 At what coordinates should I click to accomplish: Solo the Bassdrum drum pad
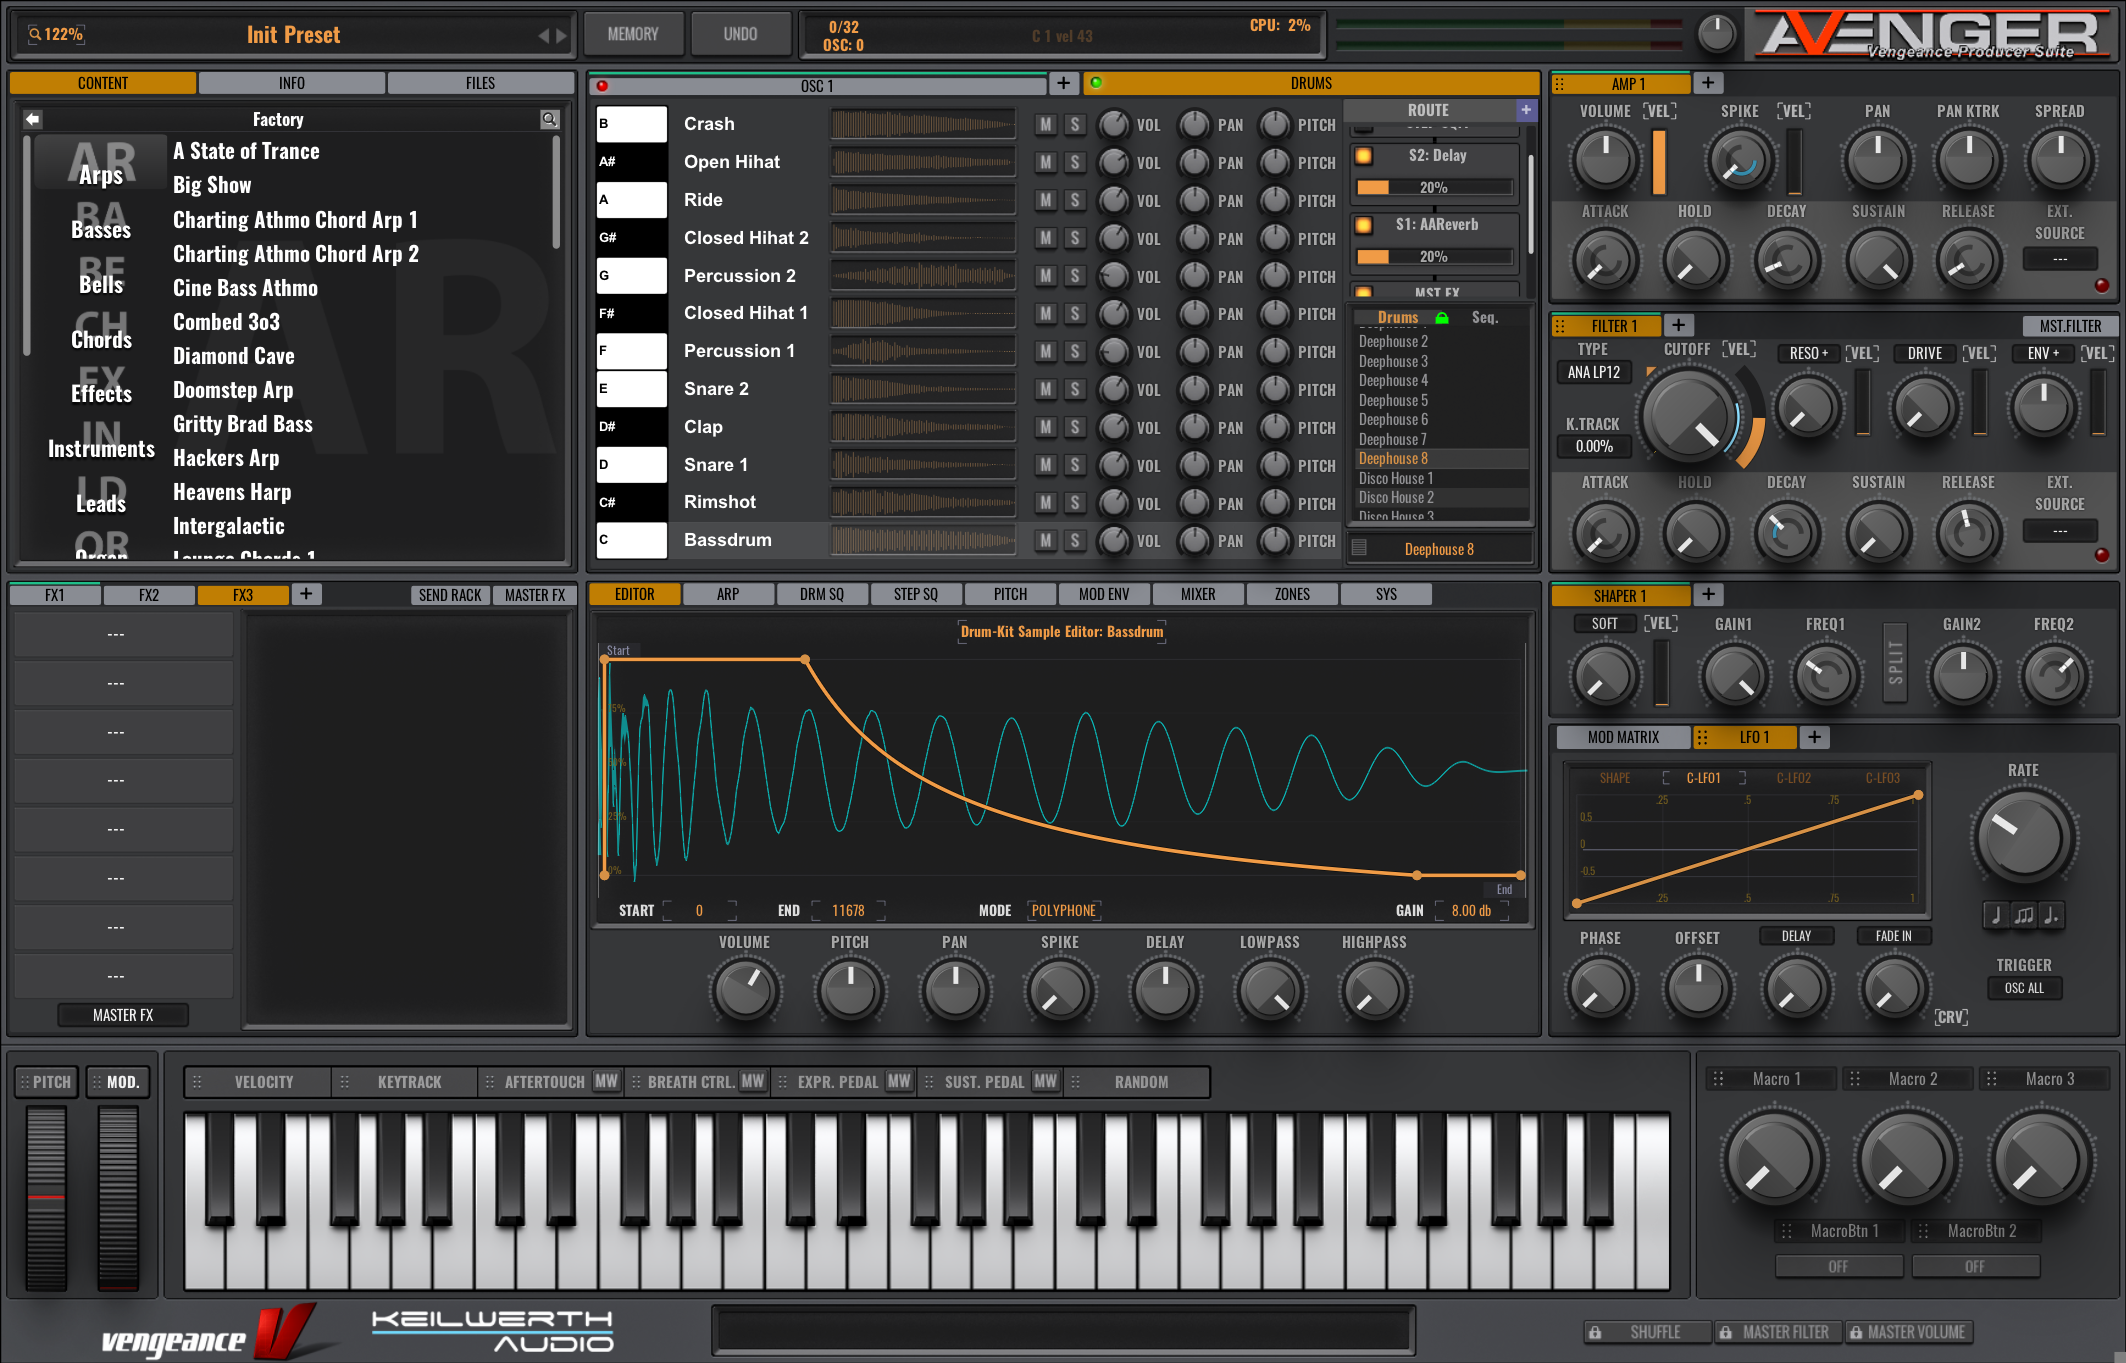point(1075,541)
